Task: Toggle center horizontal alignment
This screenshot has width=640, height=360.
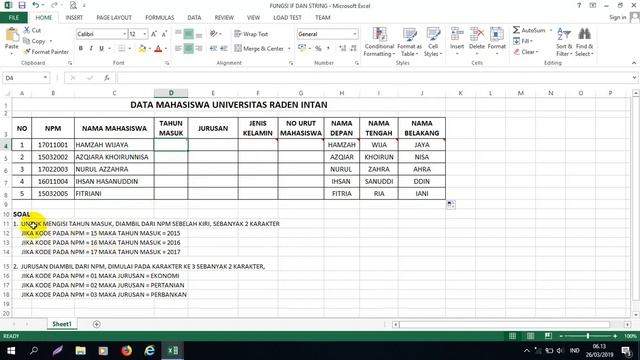Action: (188, 49)
